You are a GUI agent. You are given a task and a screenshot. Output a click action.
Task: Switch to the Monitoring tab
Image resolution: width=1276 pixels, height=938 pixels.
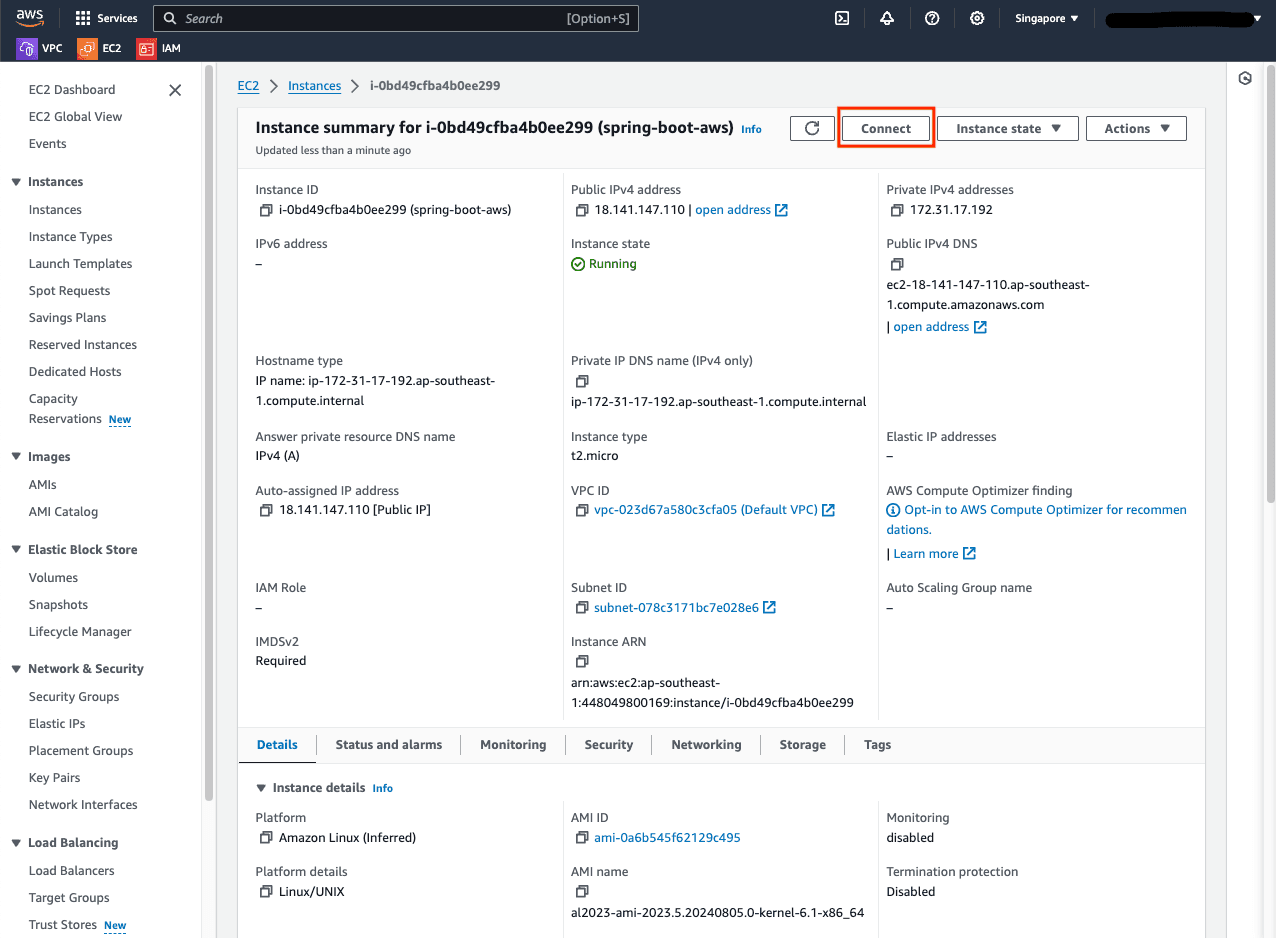pyautogui.click(x=513, y=744)
